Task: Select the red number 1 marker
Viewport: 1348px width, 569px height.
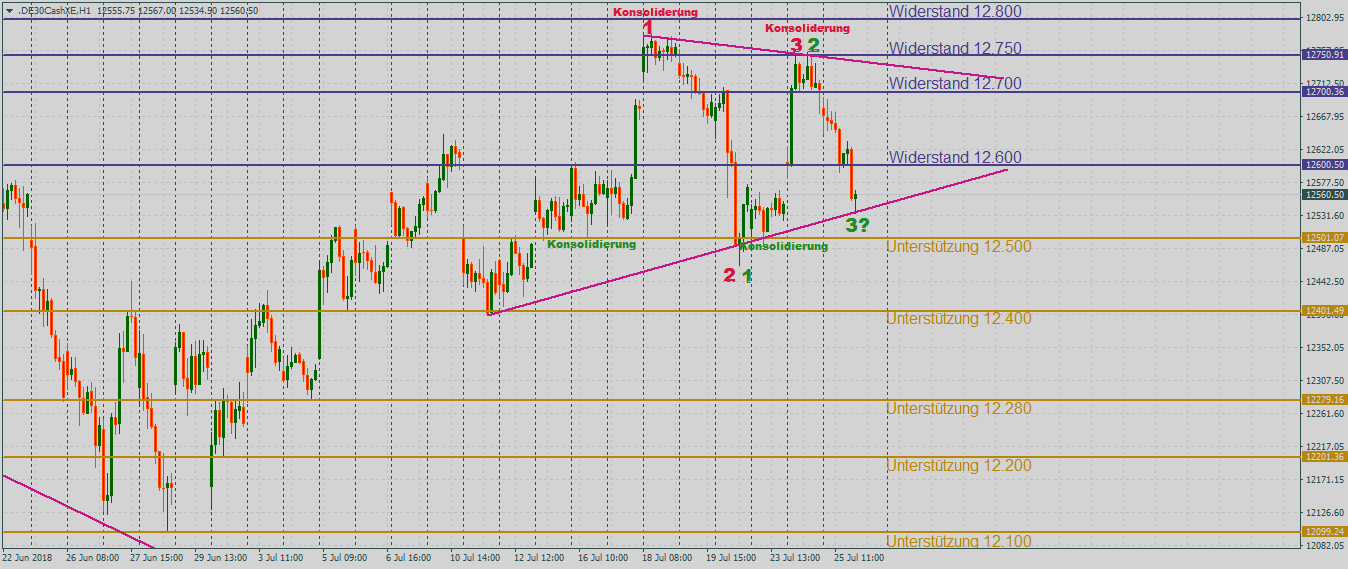Action: click(648, 28)
